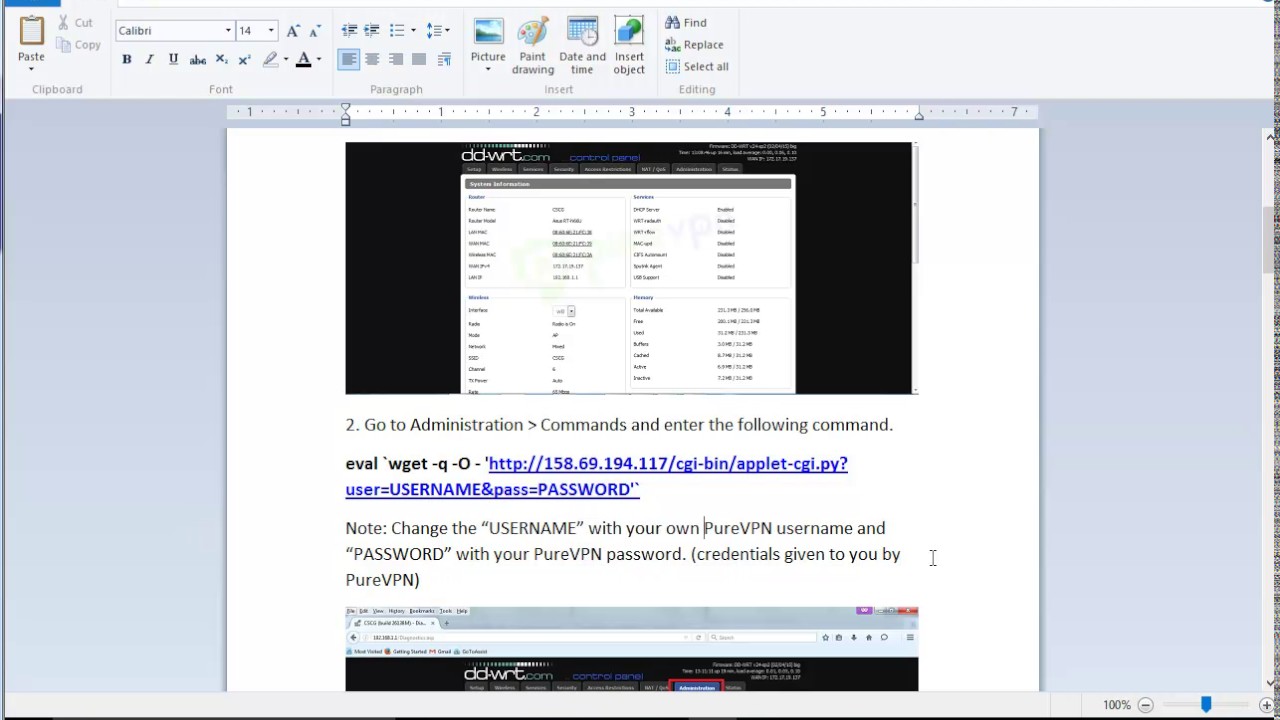
Task: Open the font size 14 dropdown
Action: tap(270, 31)
